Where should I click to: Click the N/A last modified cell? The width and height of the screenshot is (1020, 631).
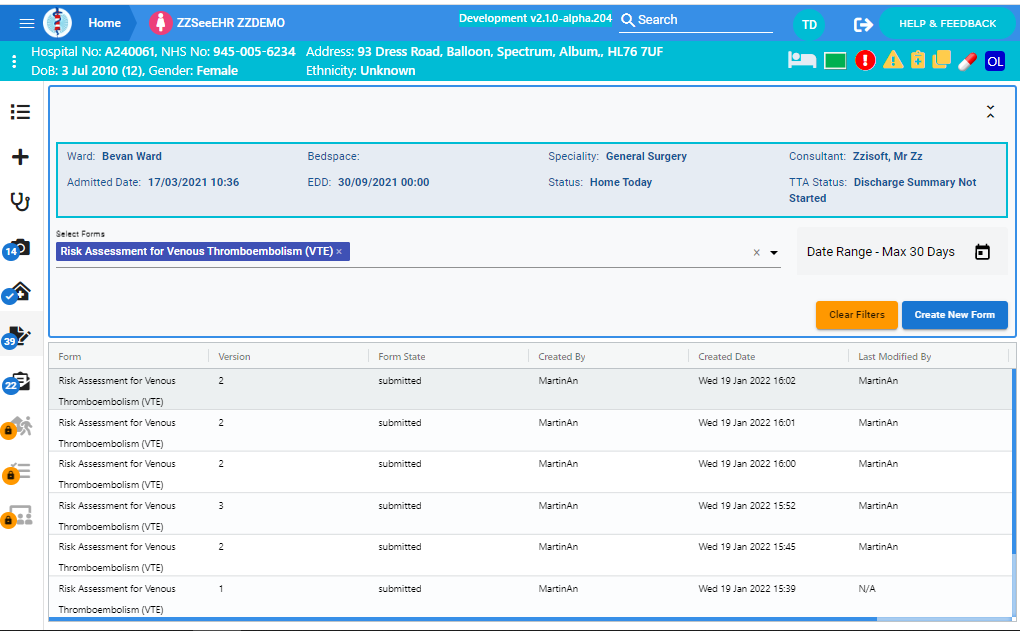[866, 589]
